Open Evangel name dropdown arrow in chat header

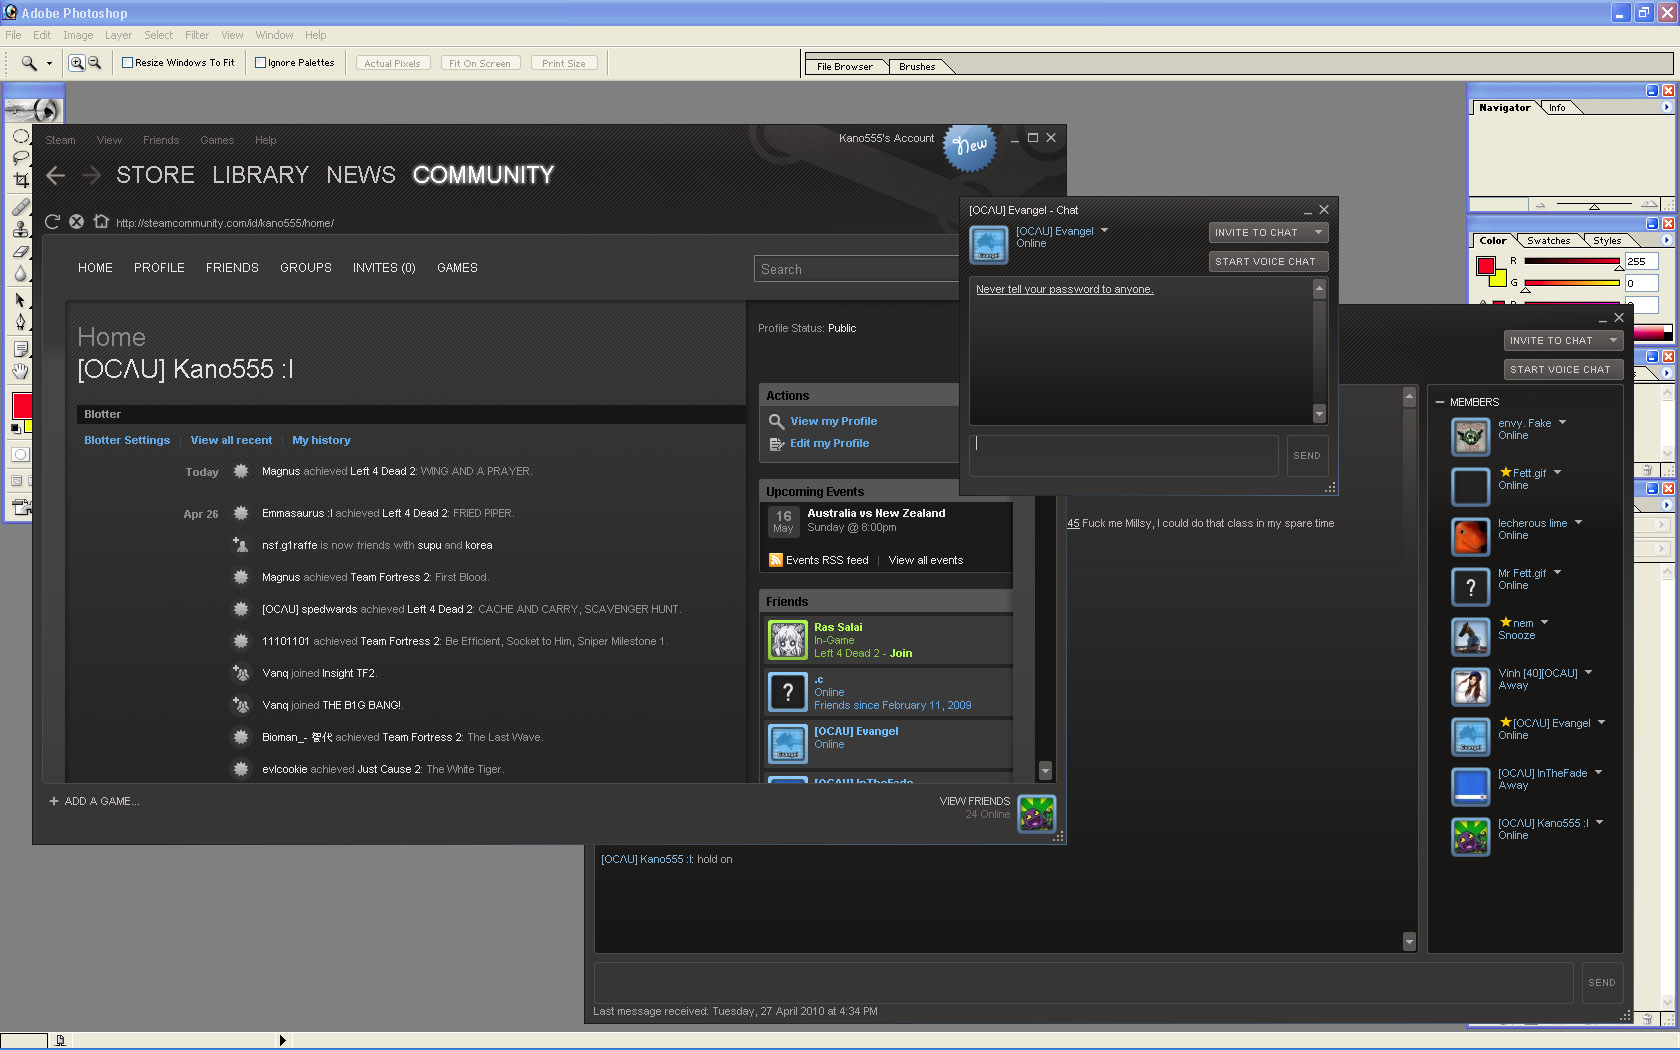click(x=1104, y=230)
